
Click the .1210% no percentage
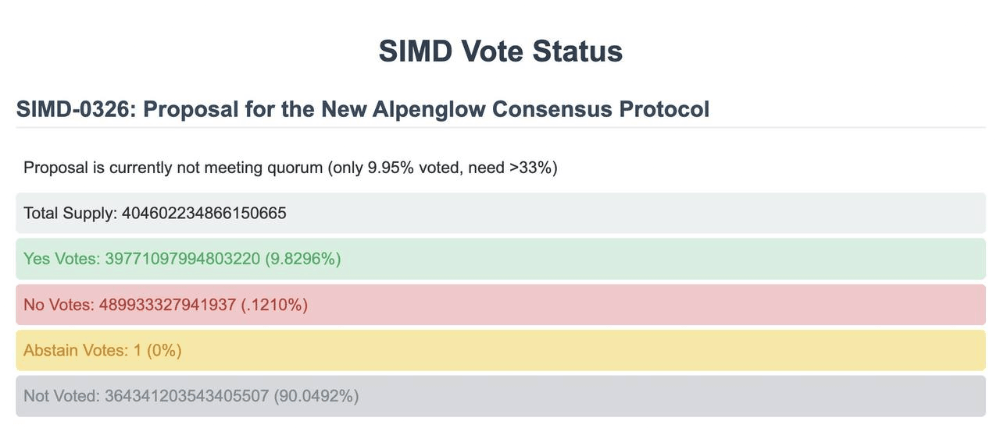pos(271,305)
